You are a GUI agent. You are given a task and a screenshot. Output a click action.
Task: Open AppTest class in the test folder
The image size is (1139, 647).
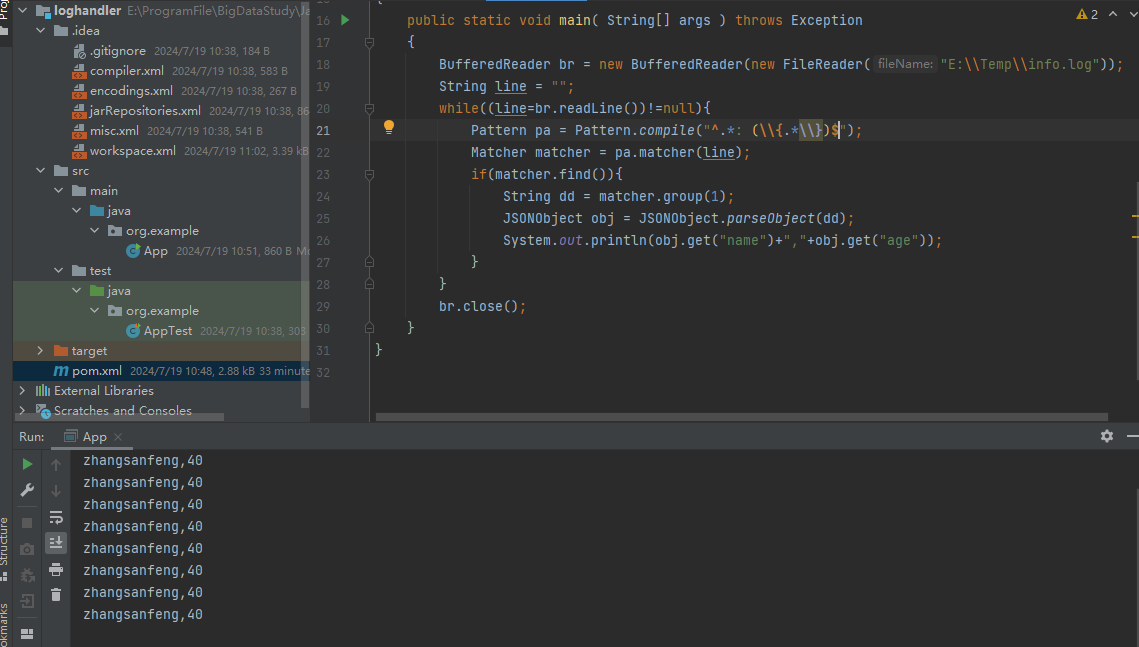tap(167, 331)
